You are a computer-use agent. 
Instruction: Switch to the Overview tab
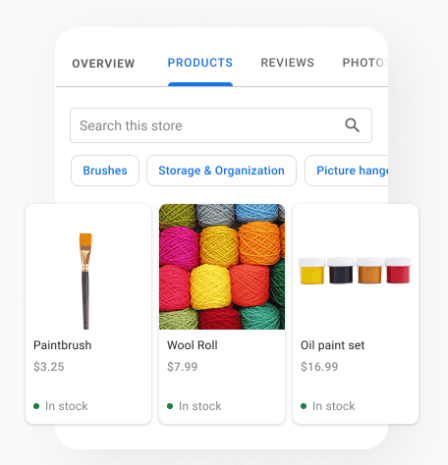click(103, 63)
